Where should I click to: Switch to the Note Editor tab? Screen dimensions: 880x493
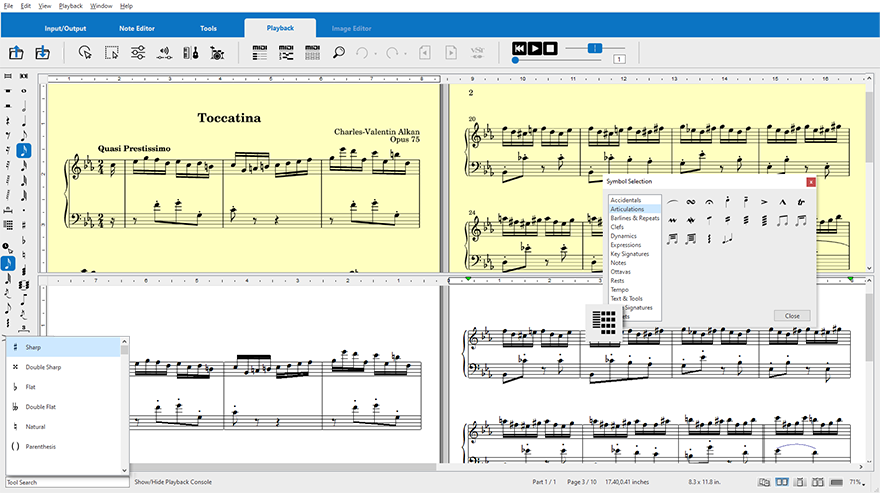click(x=137, y=28)
